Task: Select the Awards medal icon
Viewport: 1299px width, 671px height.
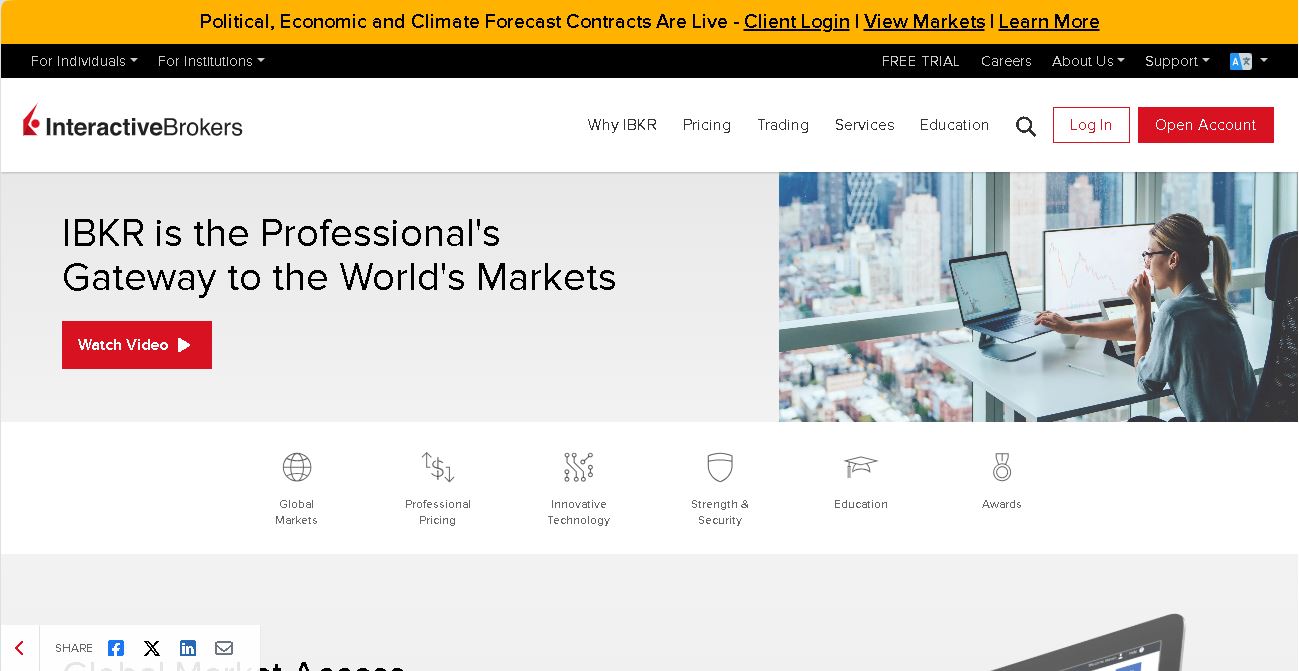Action: pos(1002,467)
